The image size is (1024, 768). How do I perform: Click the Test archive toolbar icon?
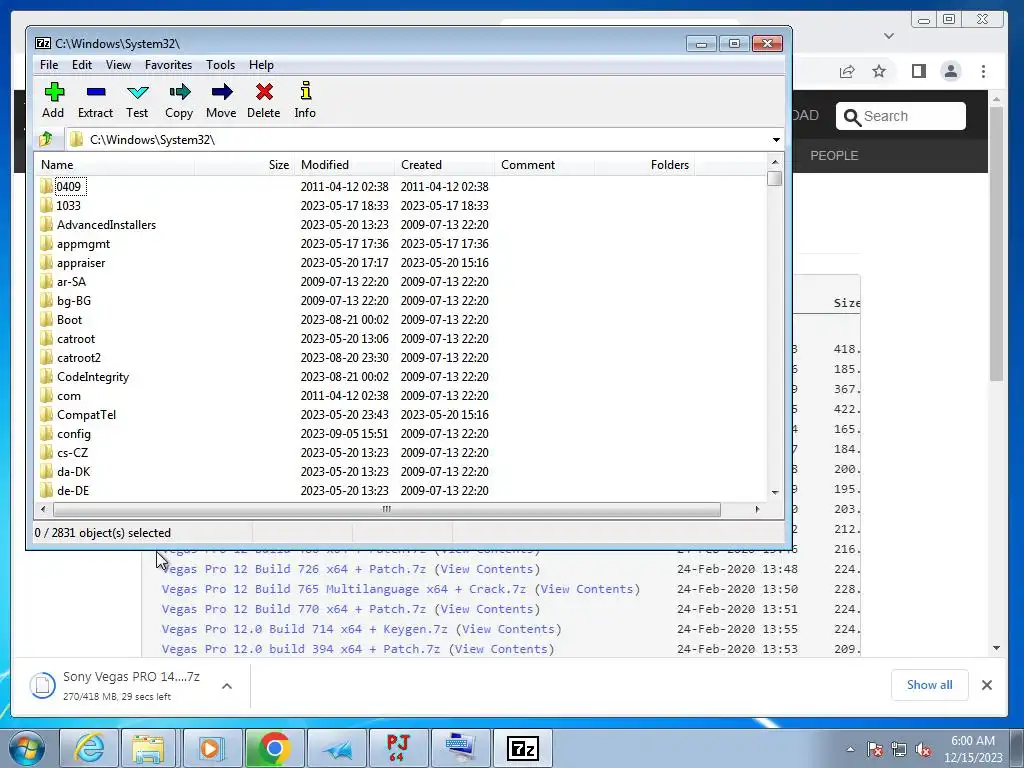137,92
